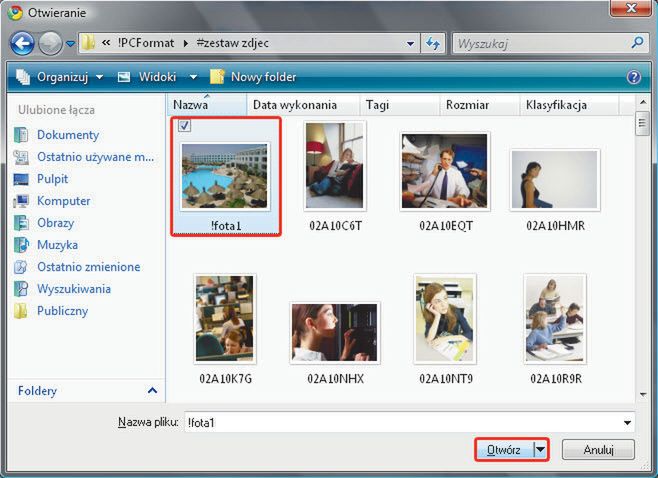This screenshot has width=658, height=478.
Task: Click the Widoki button
Action: [147, 77]
